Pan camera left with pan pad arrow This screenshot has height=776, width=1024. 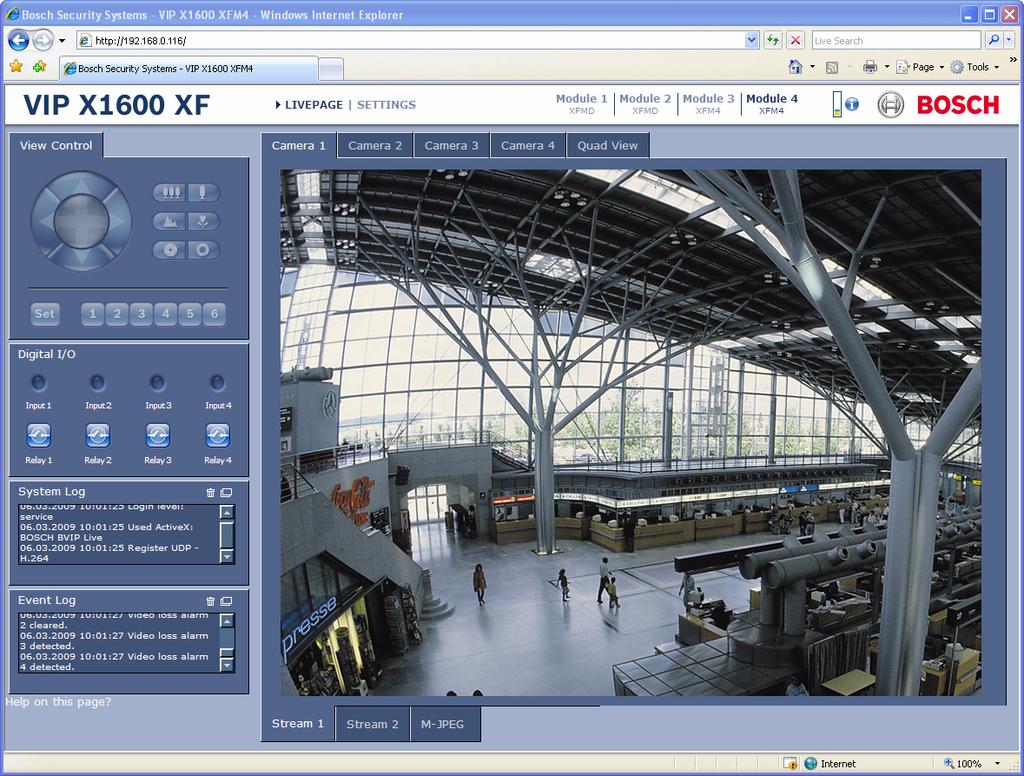pyautogui.click(x=44, y=221)
